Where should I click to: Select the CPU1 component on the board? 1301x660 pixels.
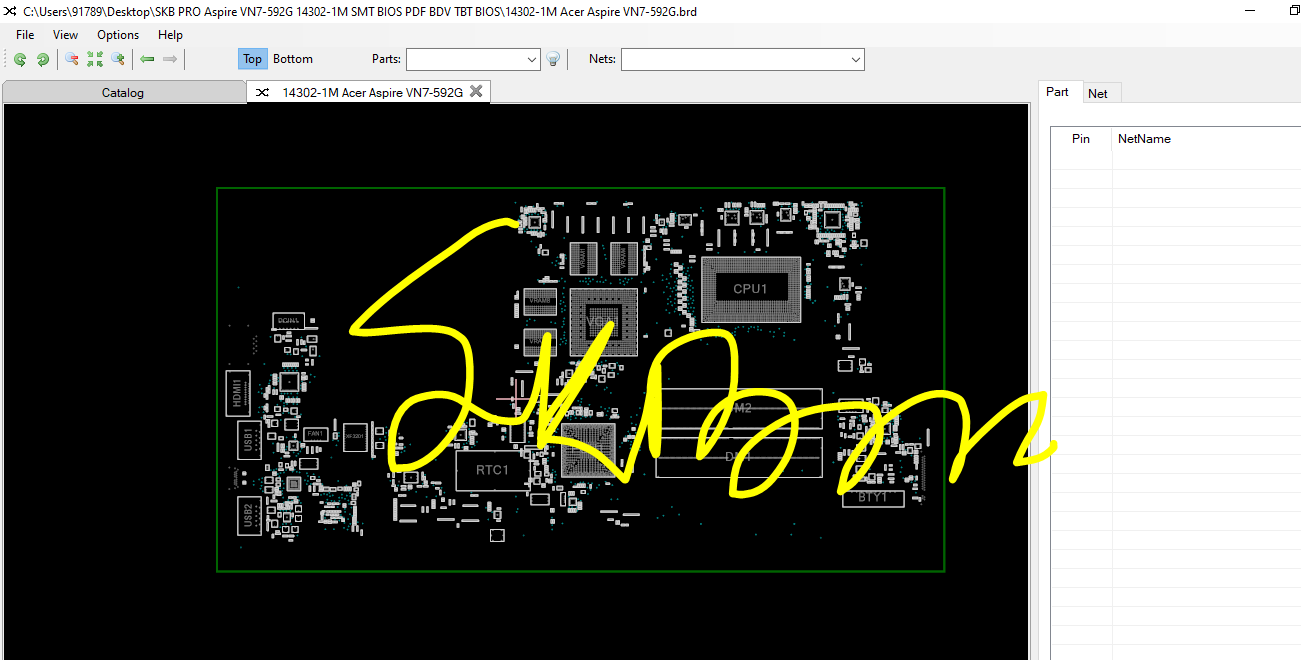tap(751, 288)
